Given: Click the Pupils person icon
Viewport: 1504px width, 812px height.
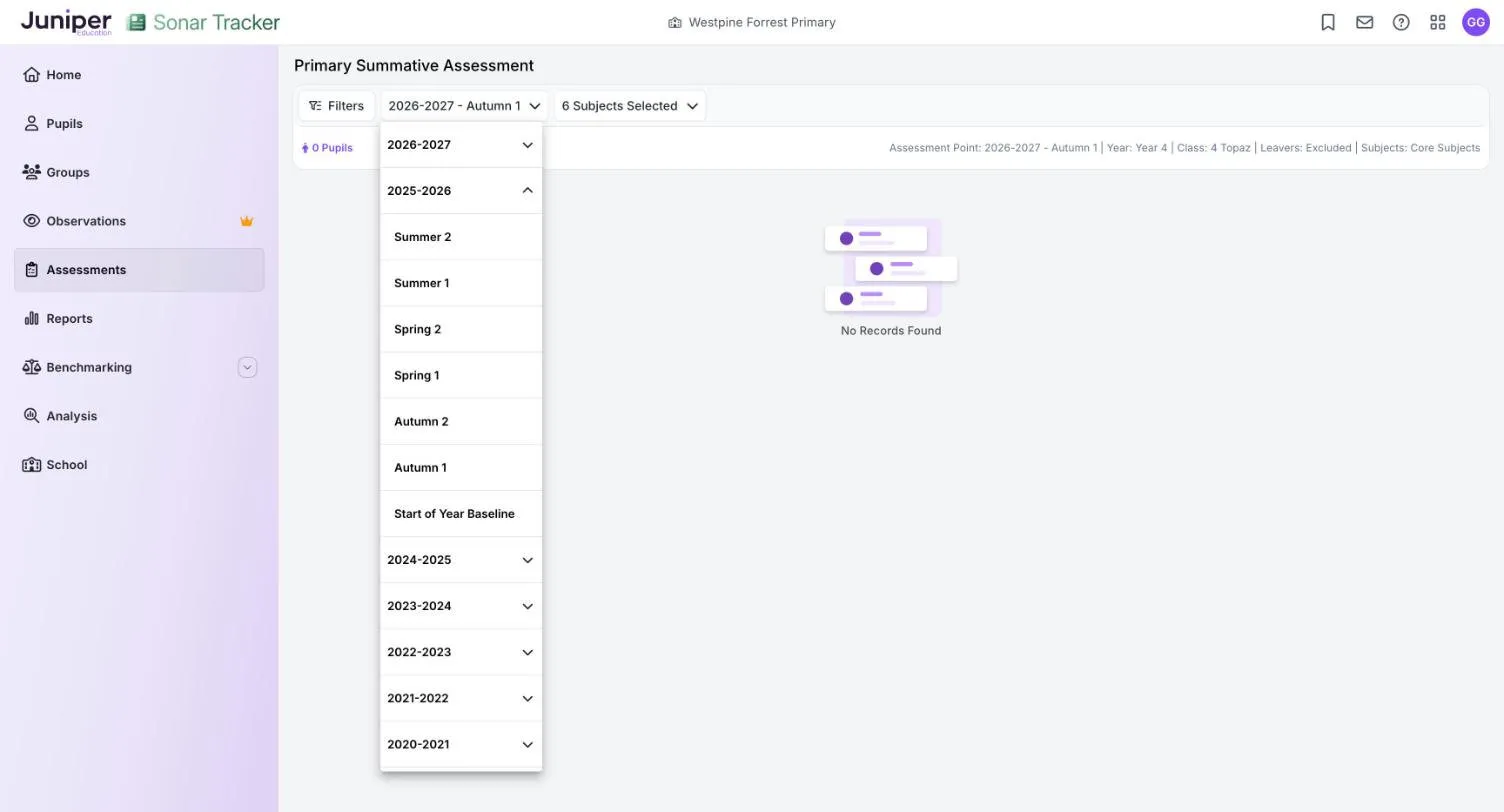Looking at the screenshot, I should tap(31, 123).
